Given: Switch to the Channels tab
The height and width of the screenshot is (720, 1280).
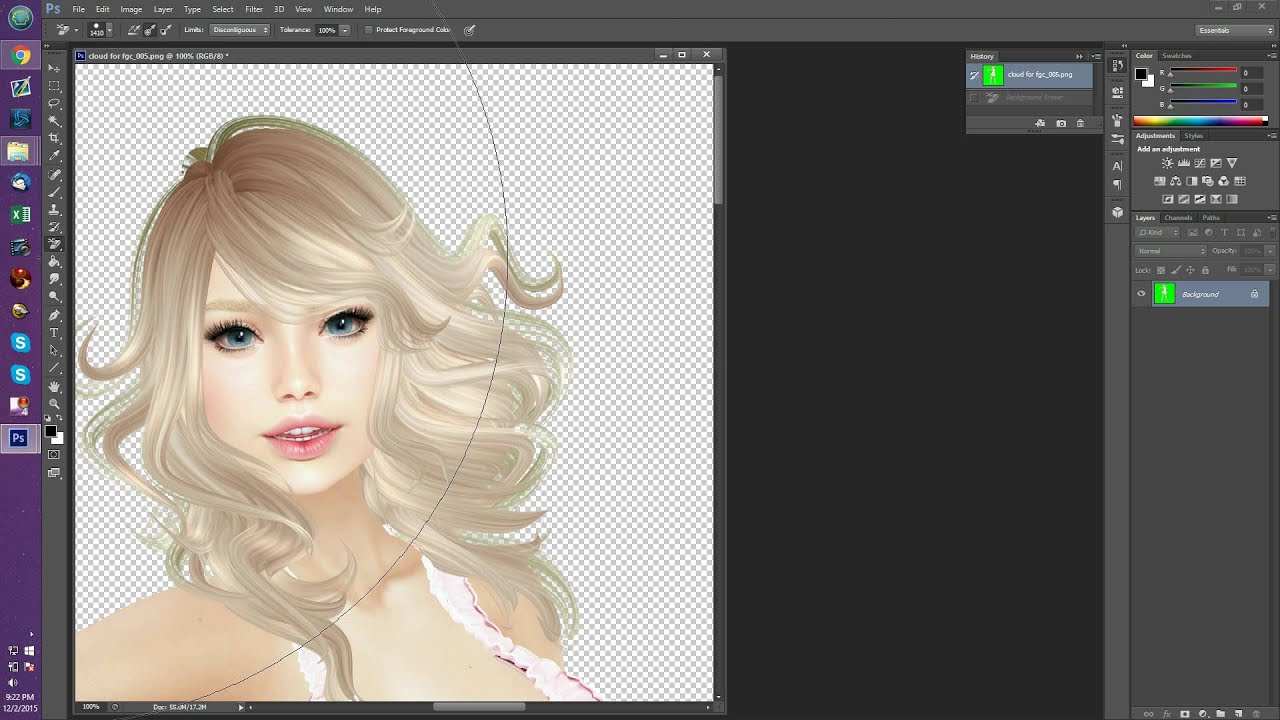Looking at the screenshot, I should tap(1178, 218).
